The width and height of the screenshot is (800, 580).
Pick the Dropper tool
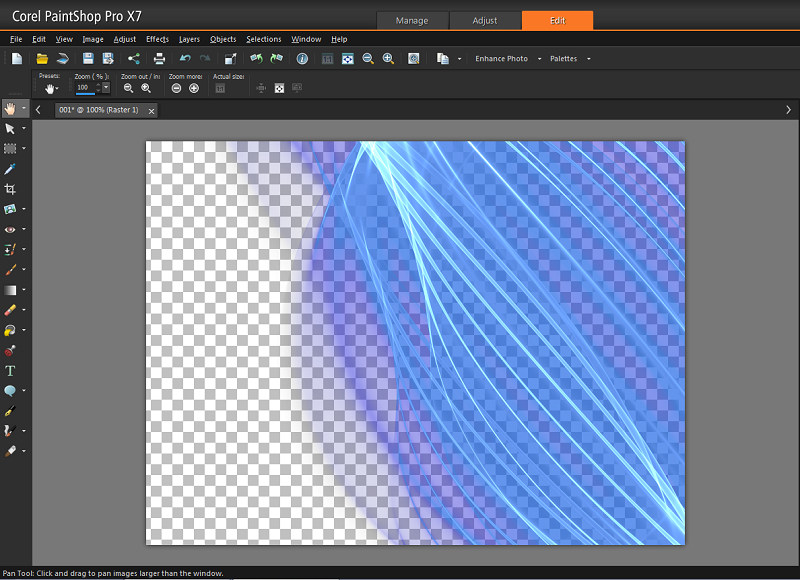[x=10, y=169]
